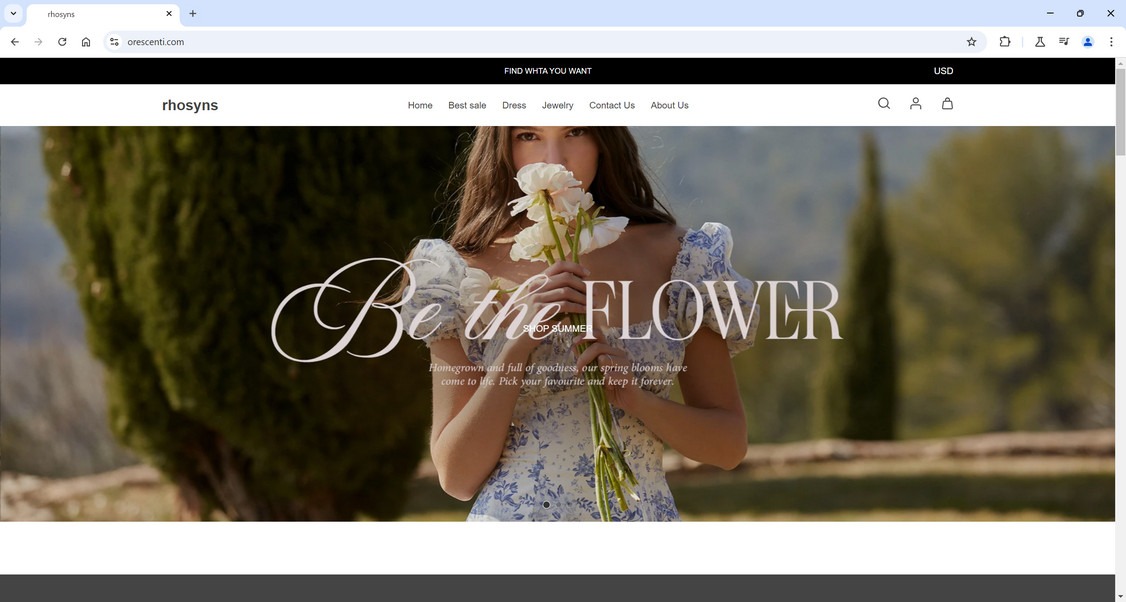
Task: Expand the tab search dropdown arrow
Action: 13,14
